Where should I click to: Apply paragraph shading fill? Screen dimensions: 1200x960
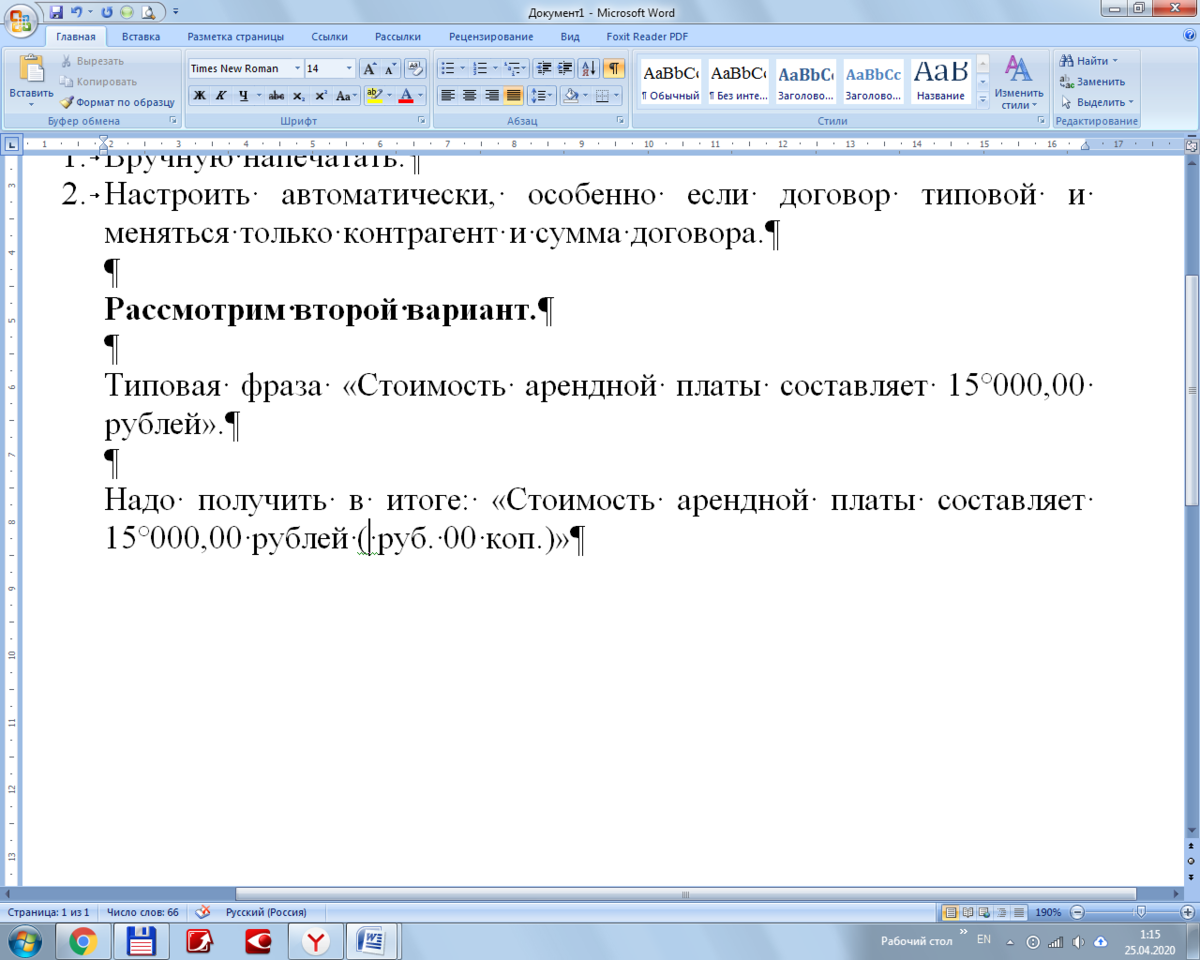(x=570, y=96)
